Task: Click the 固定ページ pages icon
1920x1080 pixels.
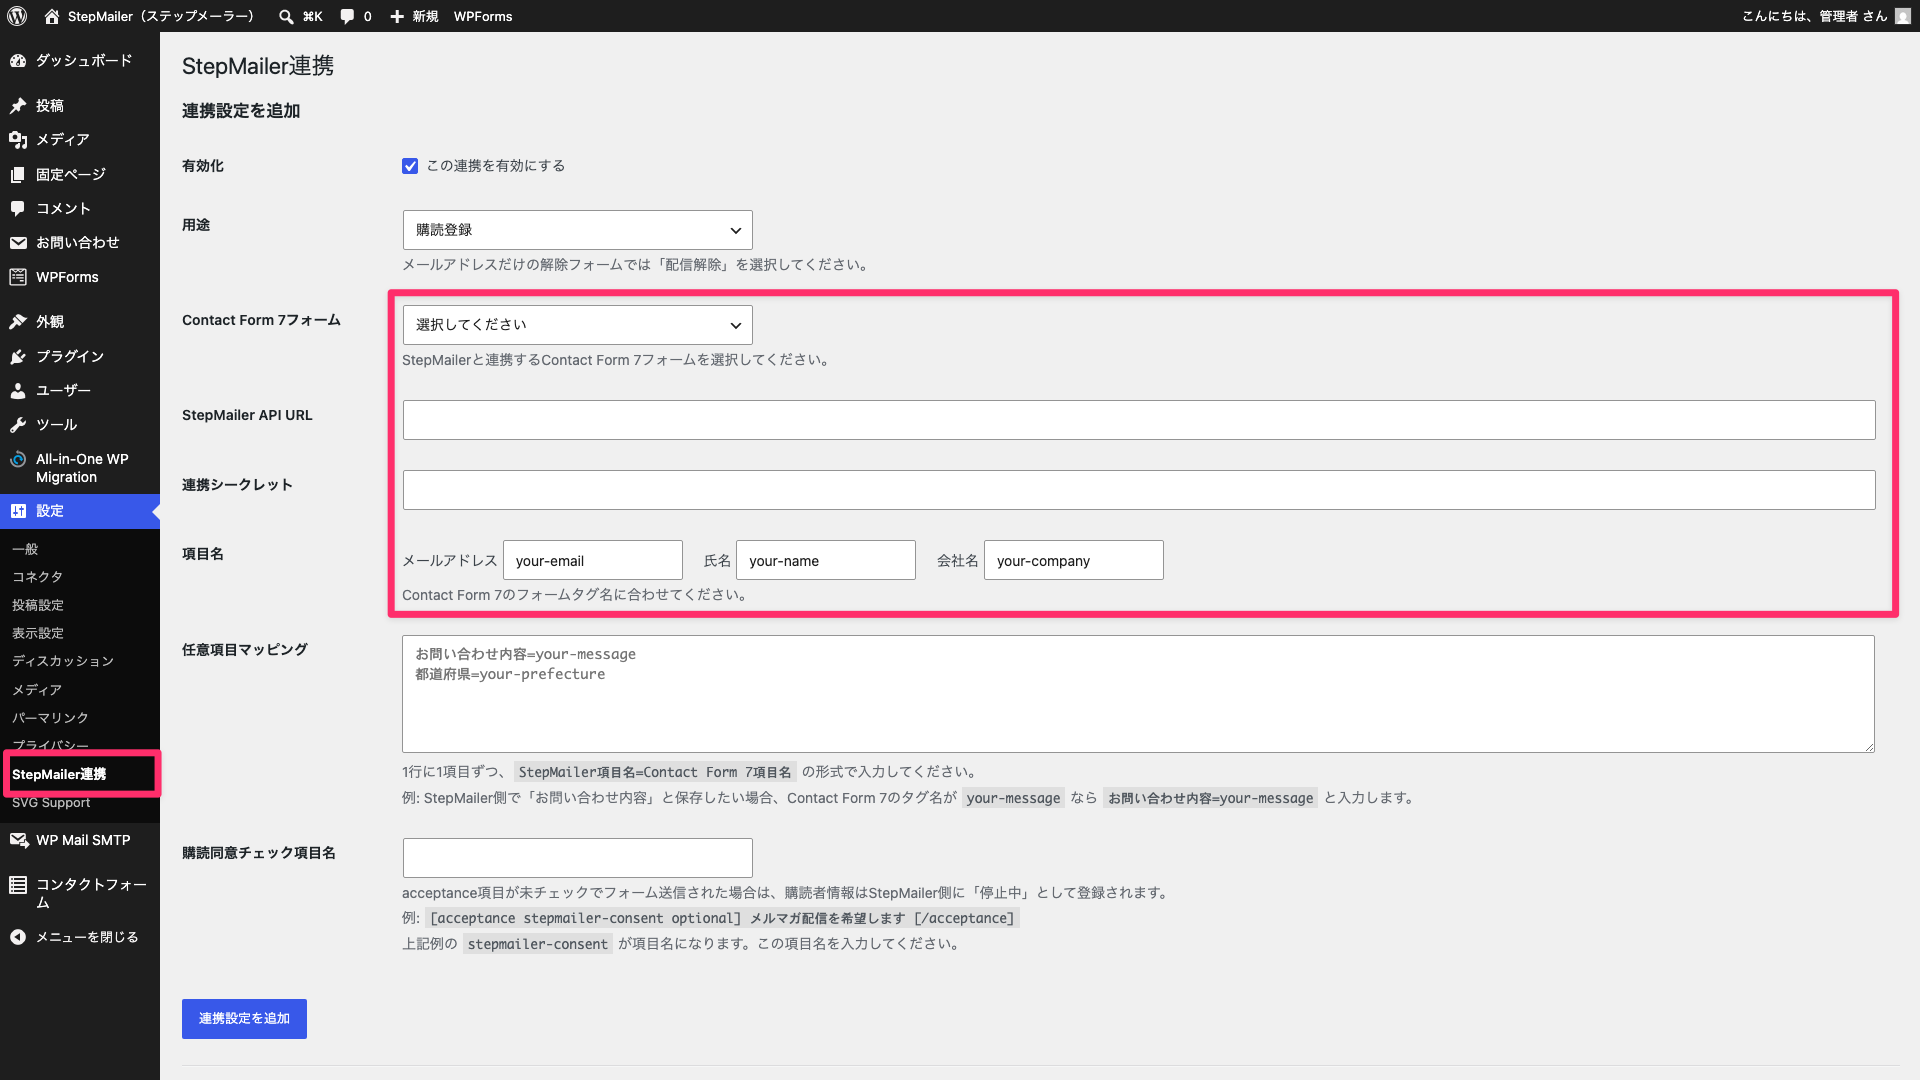Action: pos(18,175)
